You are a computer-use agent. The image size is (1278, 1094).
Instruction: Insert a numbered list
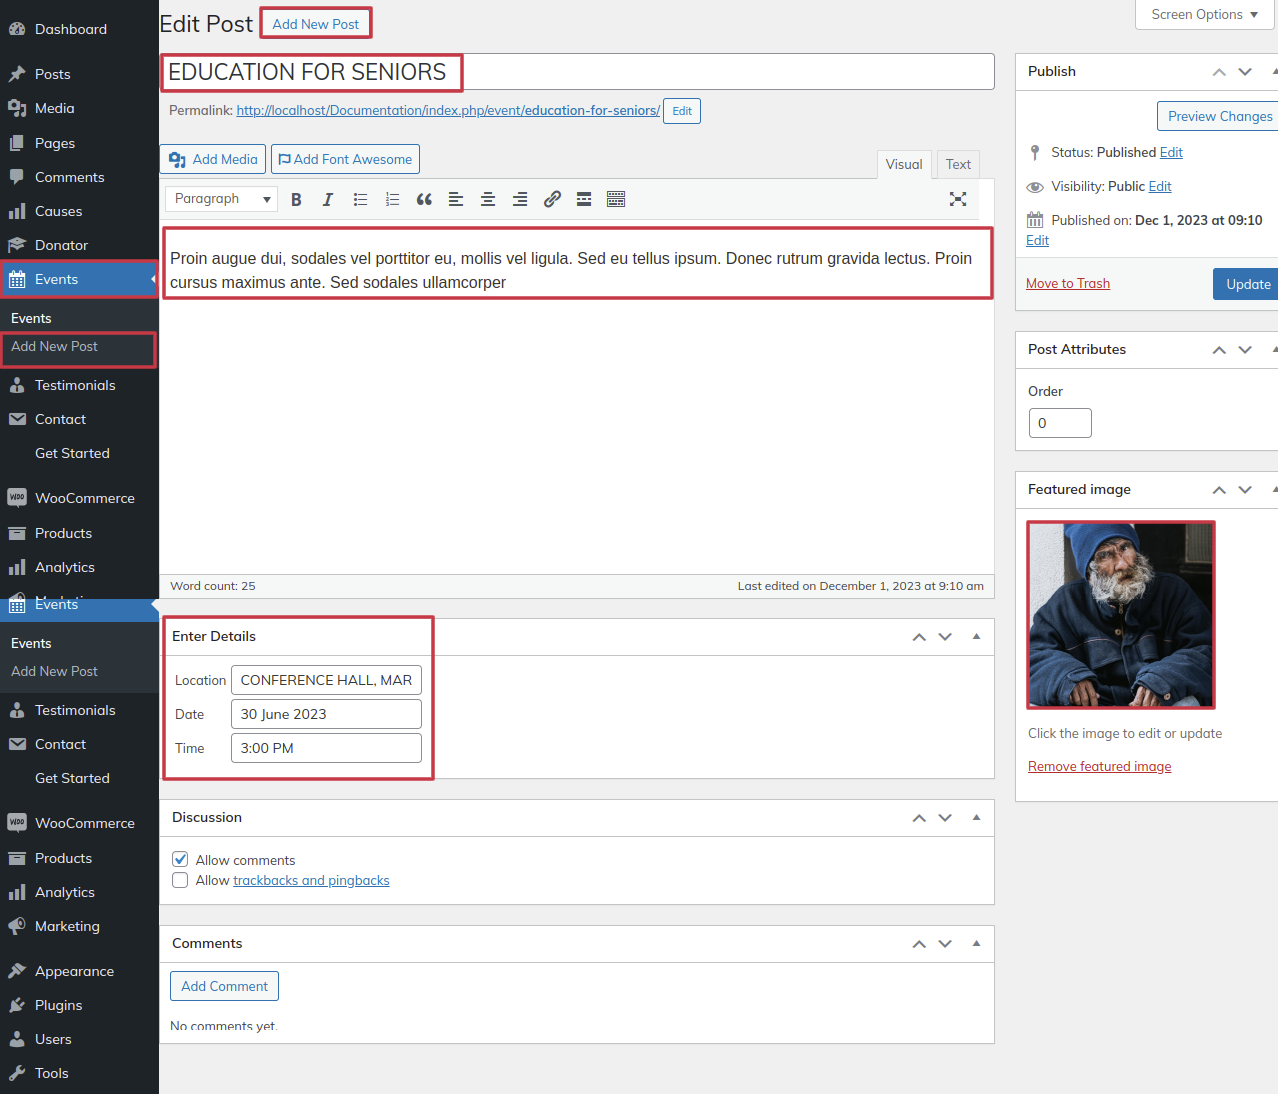pos(392,200)
